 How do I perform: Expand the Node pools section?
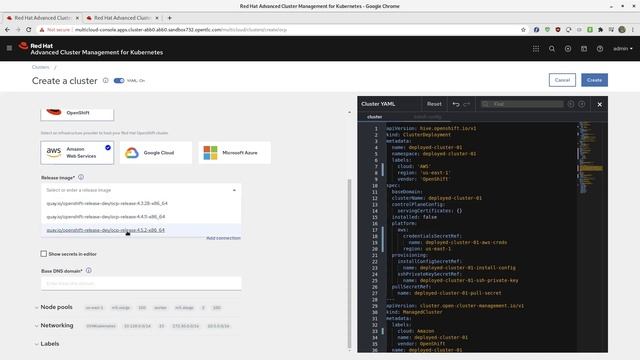[56, 307]
